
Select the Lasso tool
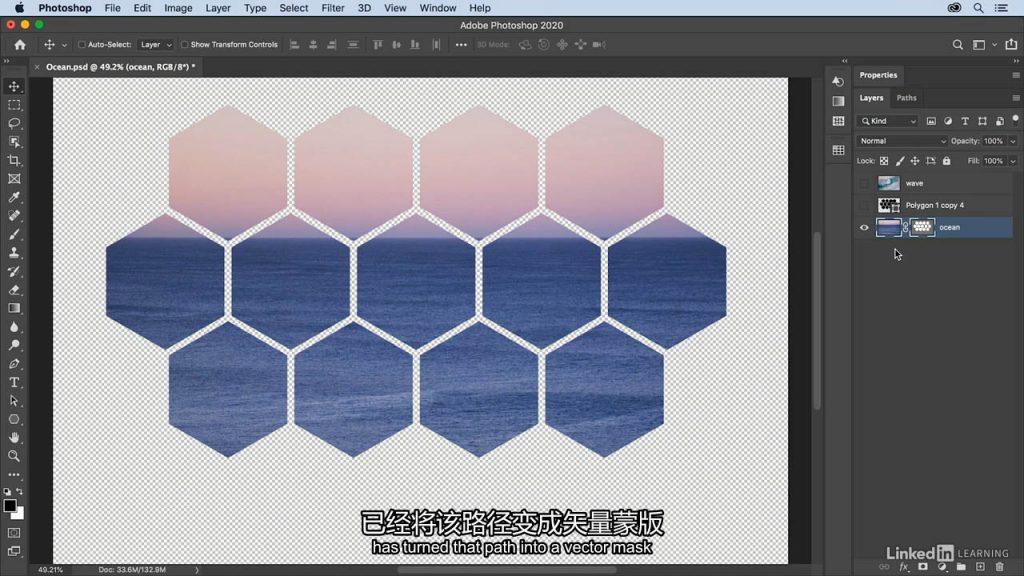coord(14,123)
